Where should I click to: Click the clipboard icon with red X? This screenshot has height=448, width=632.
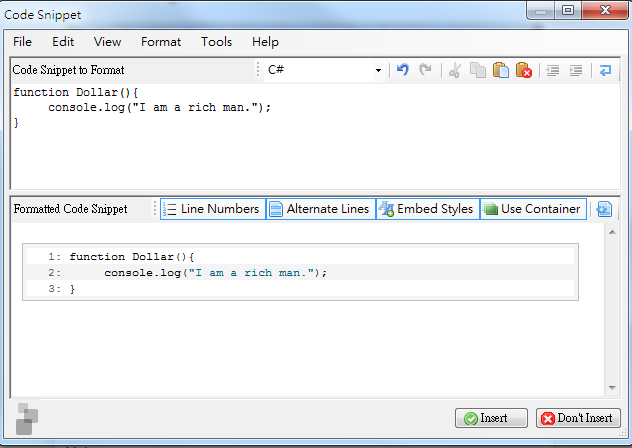point(524,70)
